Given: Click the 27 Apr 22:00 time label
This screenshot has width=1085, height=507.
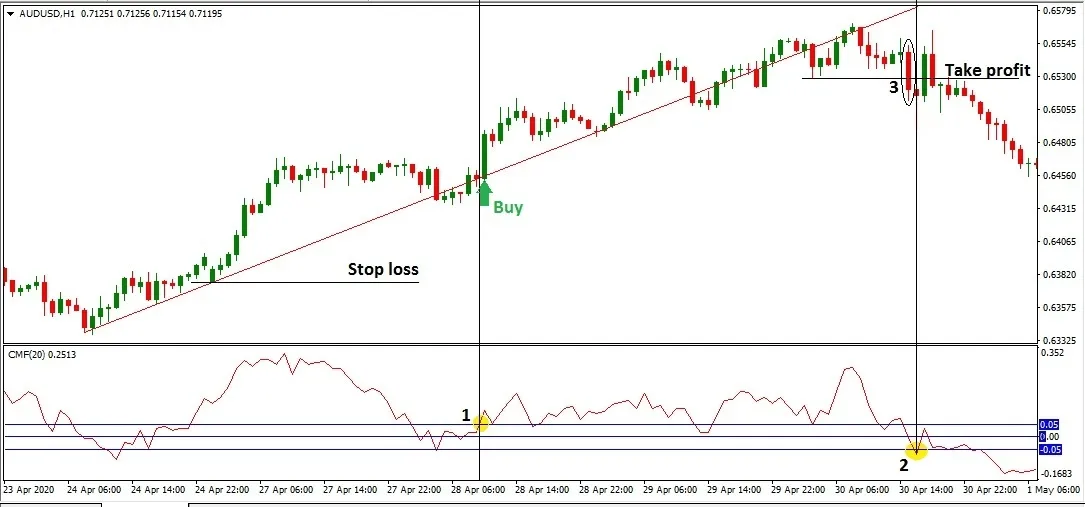Looking at the screenshot, I should point(414,489).
